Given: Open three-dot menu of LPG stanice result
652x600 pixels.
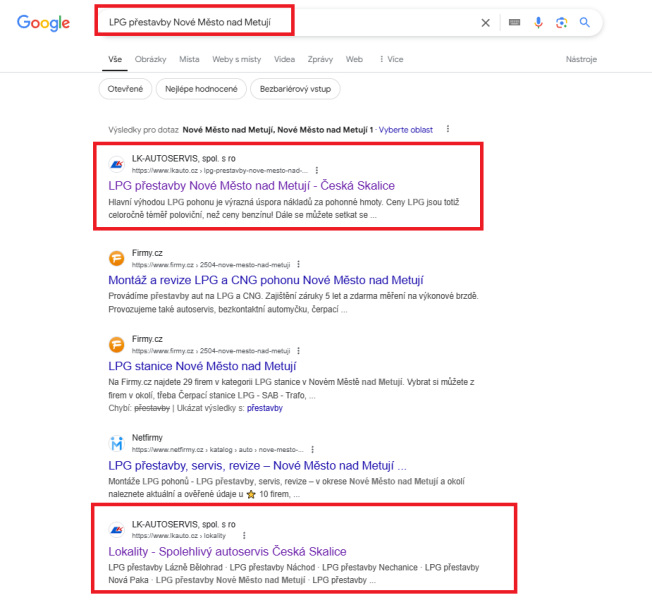Looking at the screenshot, I should click(299, 351).
